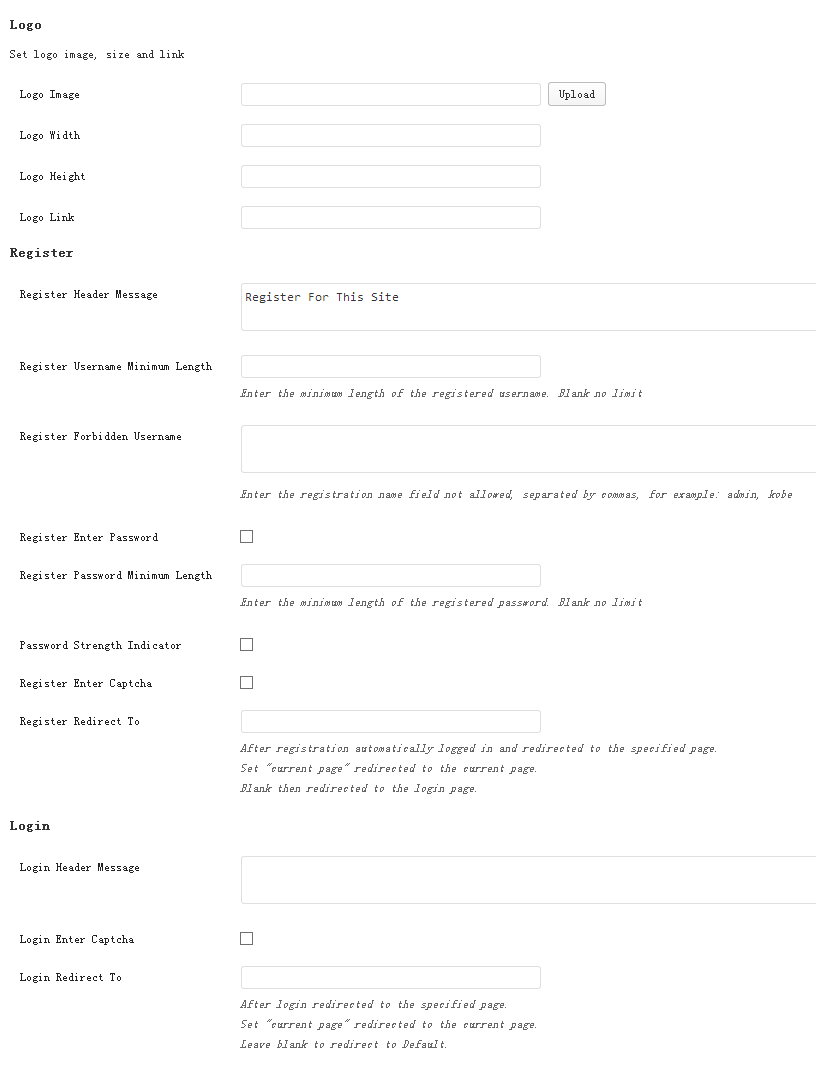This screenshot has height=1073, width=816.
Task: Focus the Register Forbidden Username textarea
Action: 528,449
